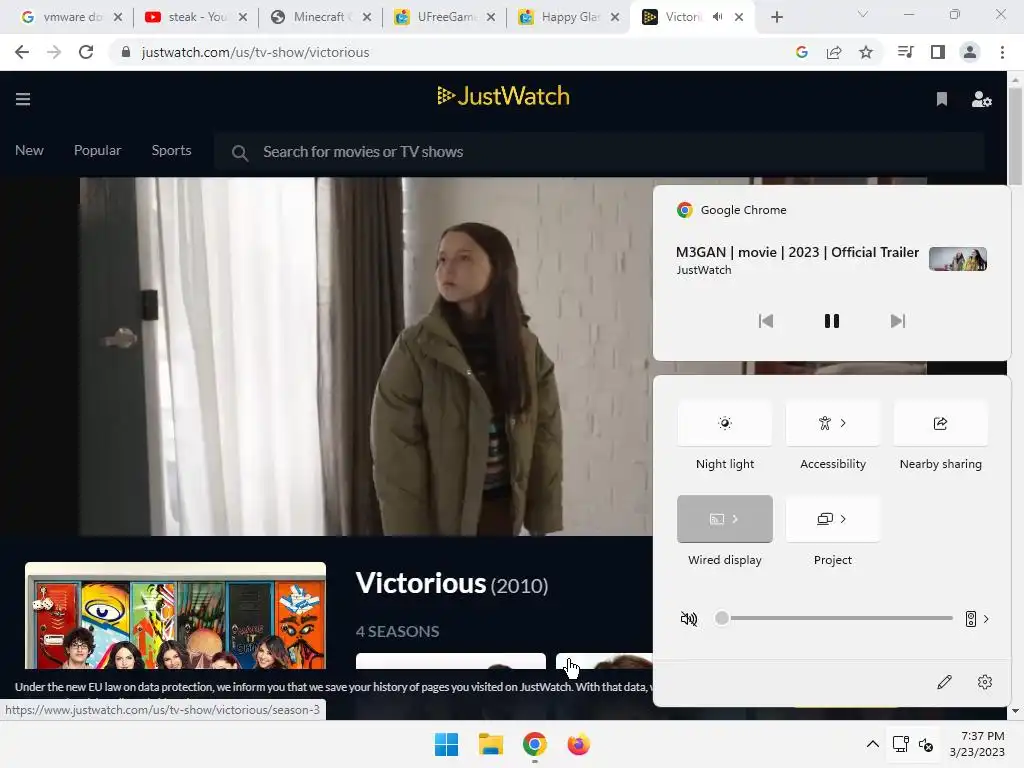Viewport: 1024px width, 768px height.
Task: Open the Chrome profile avatar
Action: (970, 52)
